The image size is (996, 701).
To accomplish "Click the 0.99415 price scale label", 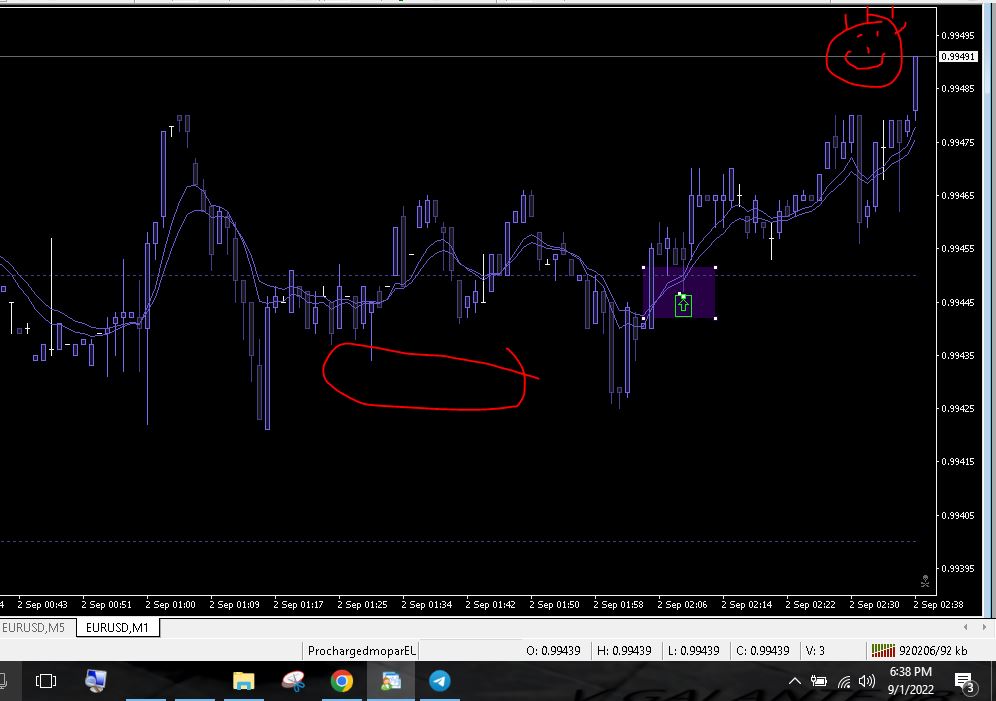I will 958,462.
